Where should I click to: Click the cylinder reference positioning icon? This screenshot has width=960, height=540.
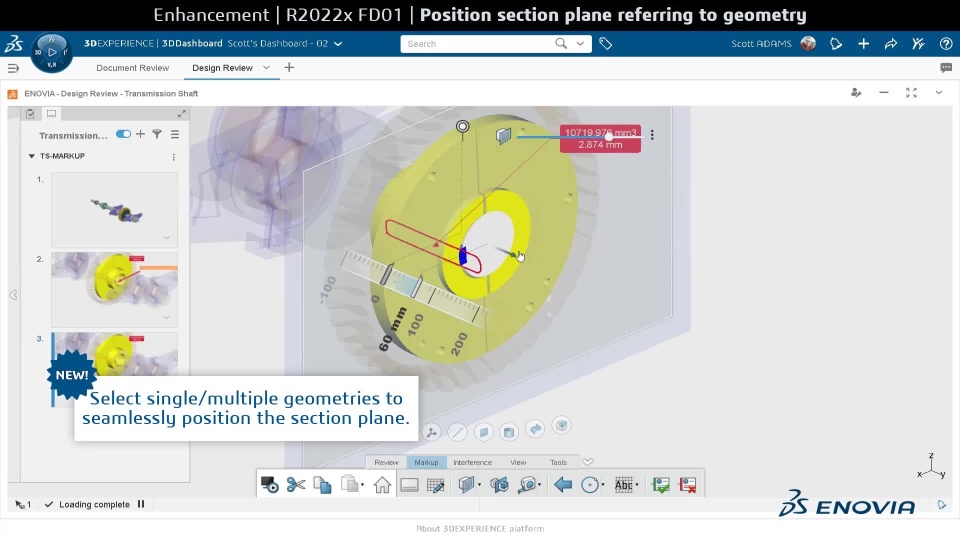[x=509, y=432]
